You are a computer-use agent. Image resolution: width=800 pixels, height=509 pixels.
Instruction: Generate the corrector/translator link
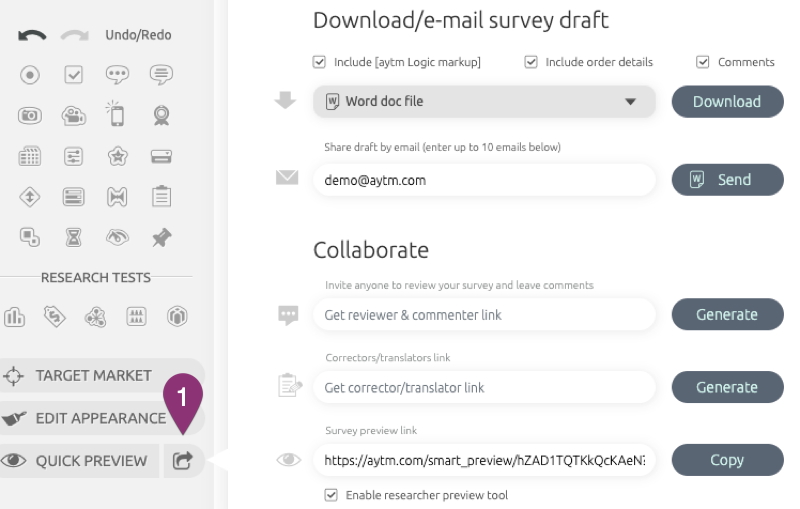click(728, 387)
